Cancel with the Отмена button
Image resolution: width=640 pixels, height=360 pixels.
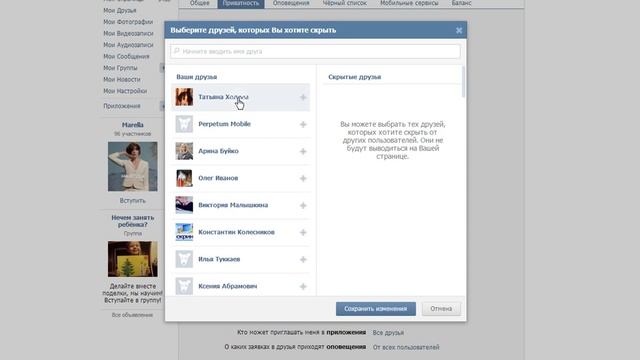(x=441, y=309)
